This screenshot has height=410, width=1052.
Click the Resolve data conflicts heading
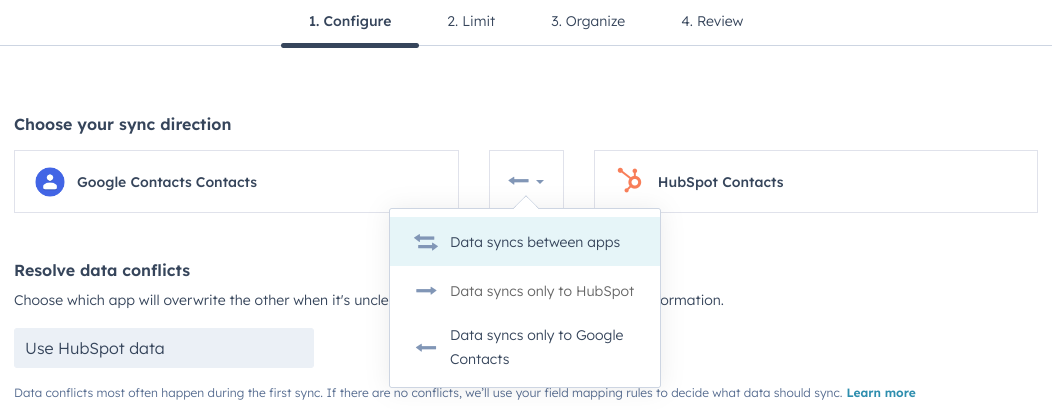click(x=102, y=270)
